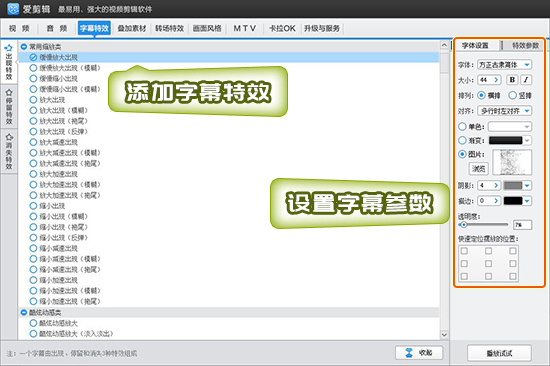Image resolution: width=550 pixels, height=366 pixels.
Task: Click the scroll-up arrow of the effects list
Action: pos(444,46)
